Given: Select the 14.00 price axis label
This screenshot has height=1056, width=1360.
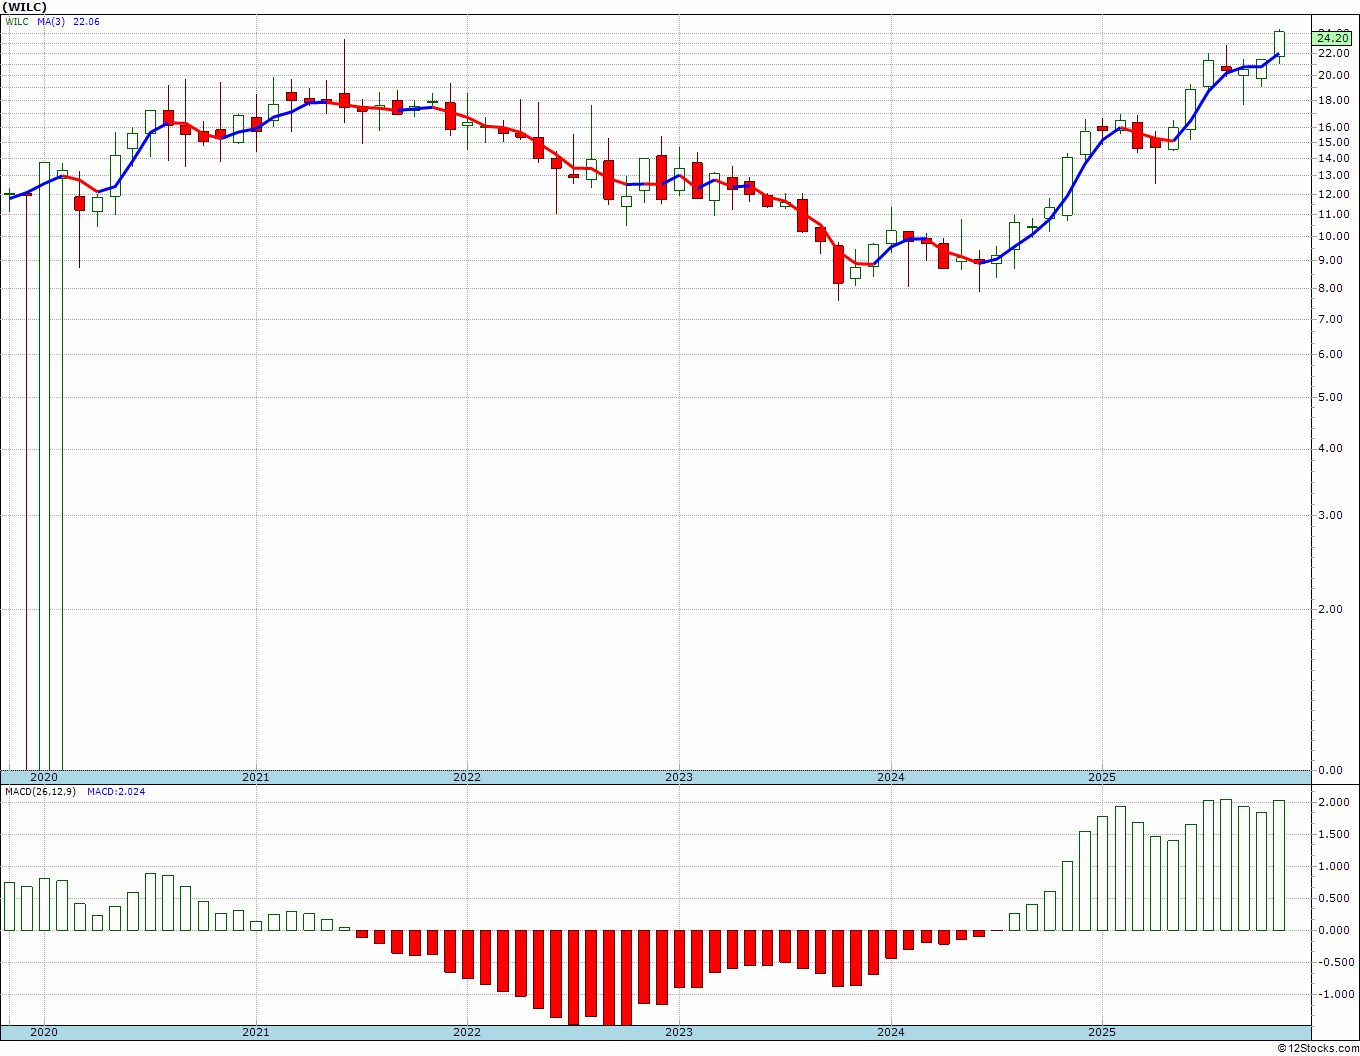Looking at the screenshot, I should click(x=1334, y=158).
